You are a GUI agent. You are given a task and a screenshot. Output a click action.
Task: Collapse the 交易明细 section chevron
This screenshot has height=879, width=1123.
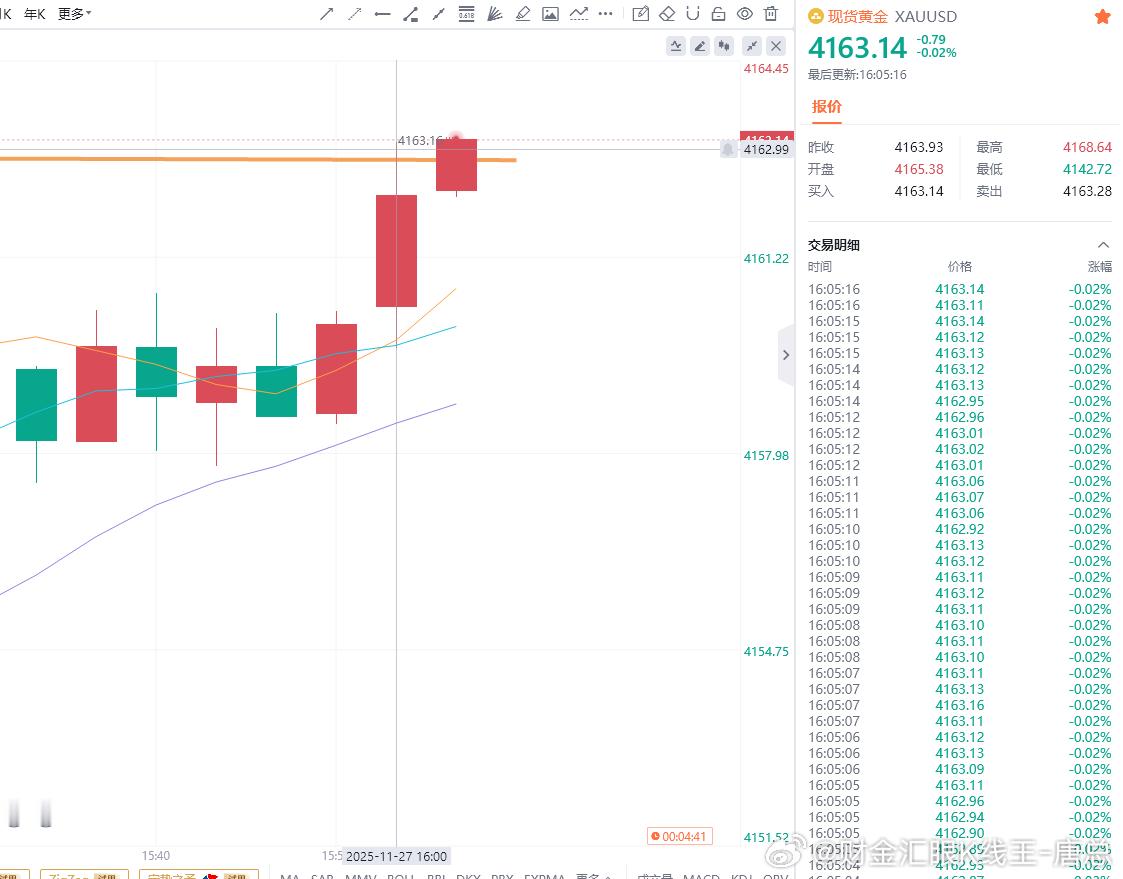(x=1103, y=244)
